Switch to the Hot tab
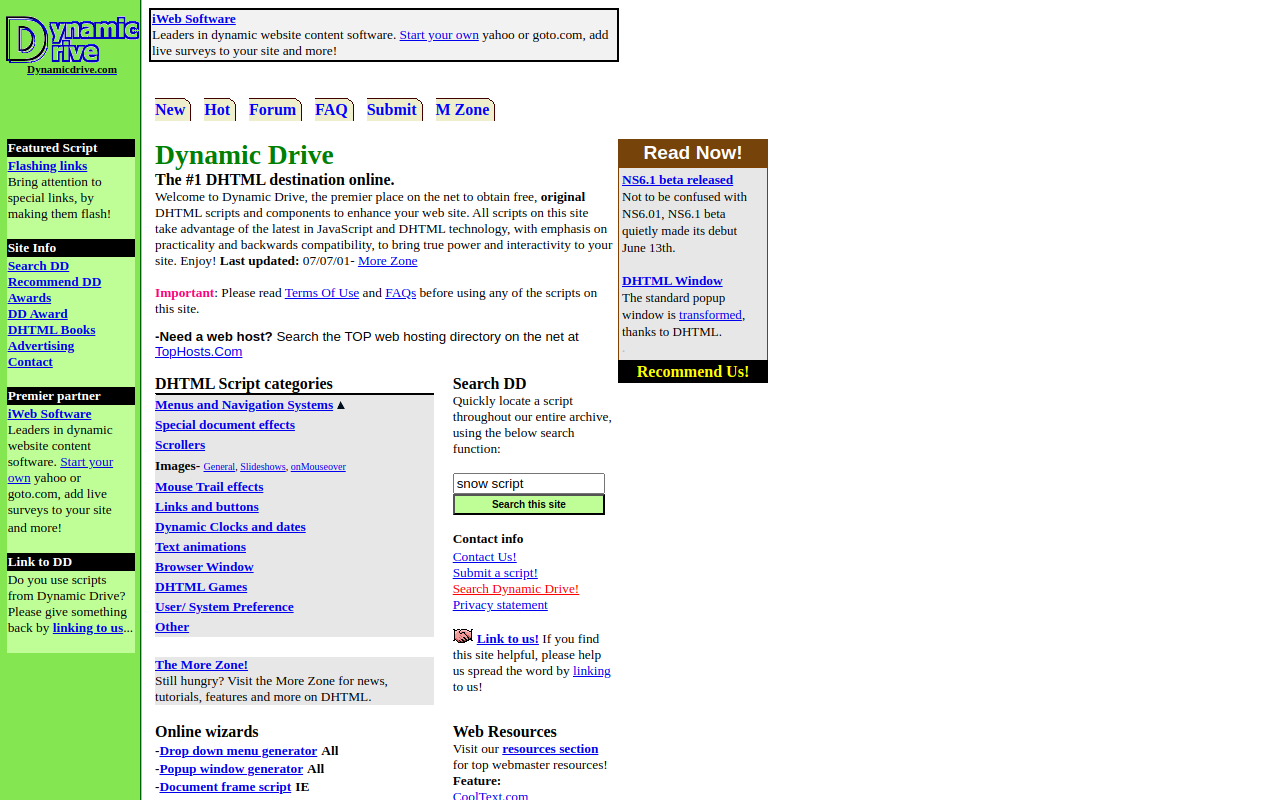This screenshot has height=800, width=1280. [217, 110]
